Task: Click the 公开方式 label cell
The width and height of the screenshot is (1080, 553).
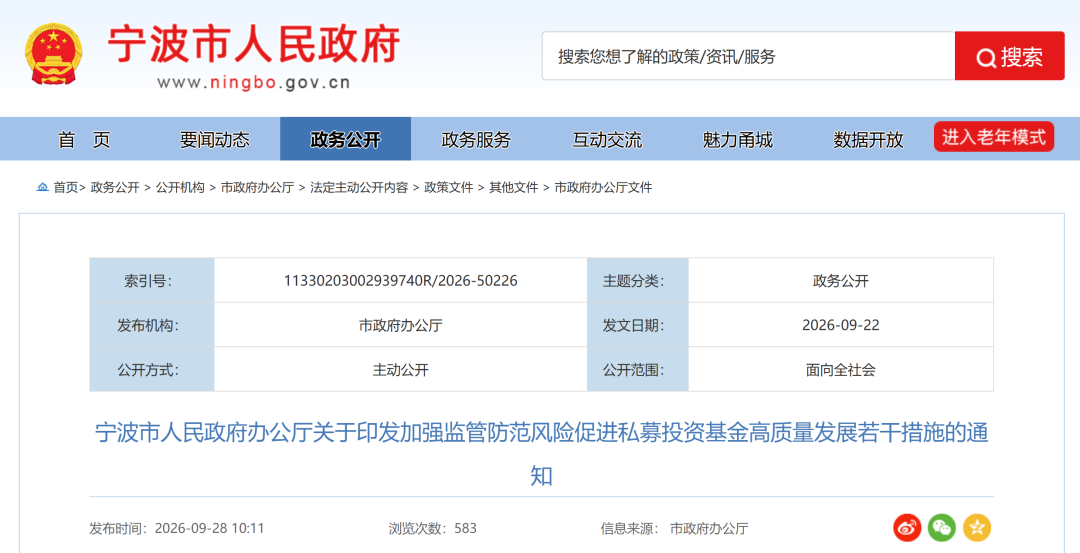Action: point(152,370)
